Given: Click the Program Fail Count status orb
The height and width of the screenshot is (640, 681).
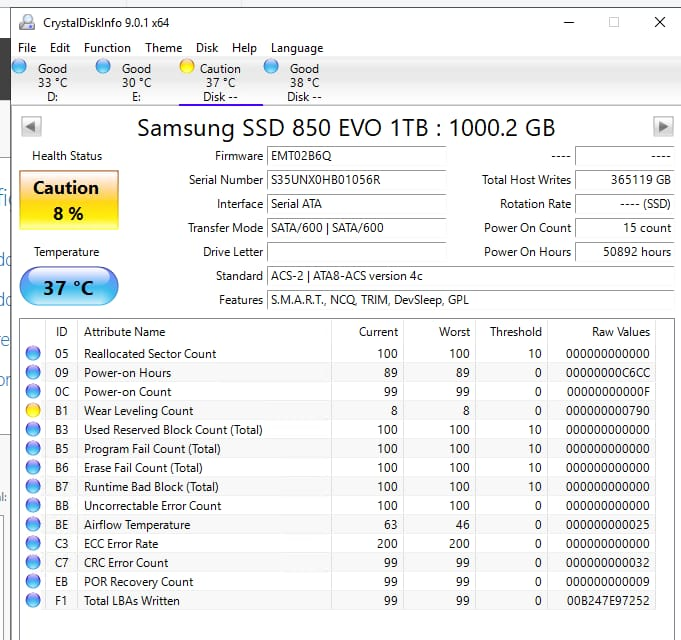Looking at the screenshot, I should coord(33,448).
